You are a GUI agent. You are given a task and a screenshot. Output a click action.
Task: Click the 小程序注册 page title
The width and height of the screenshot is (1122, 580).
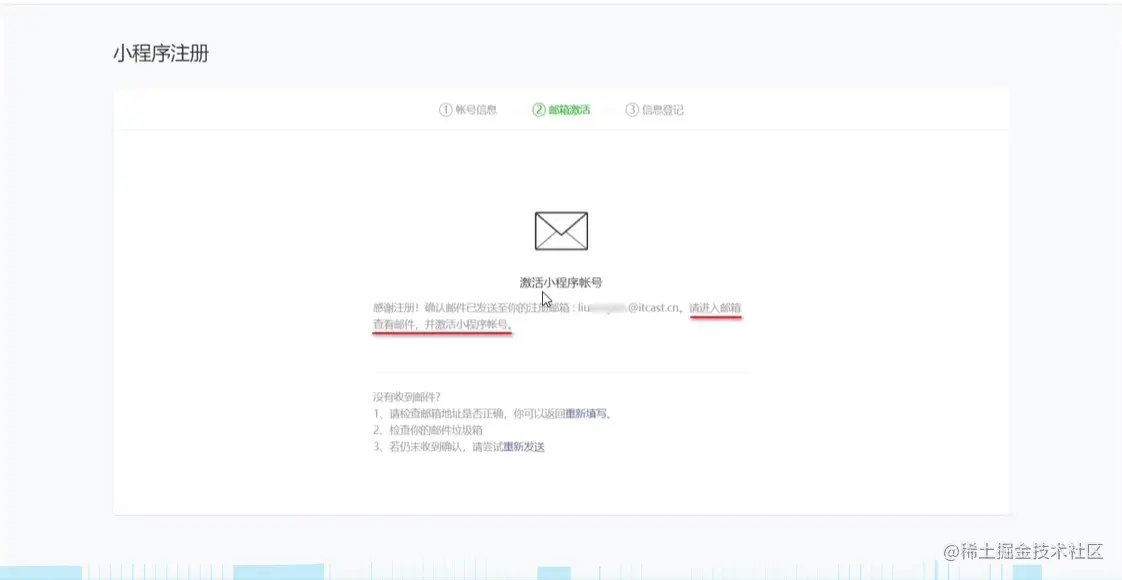pos(160,54)
